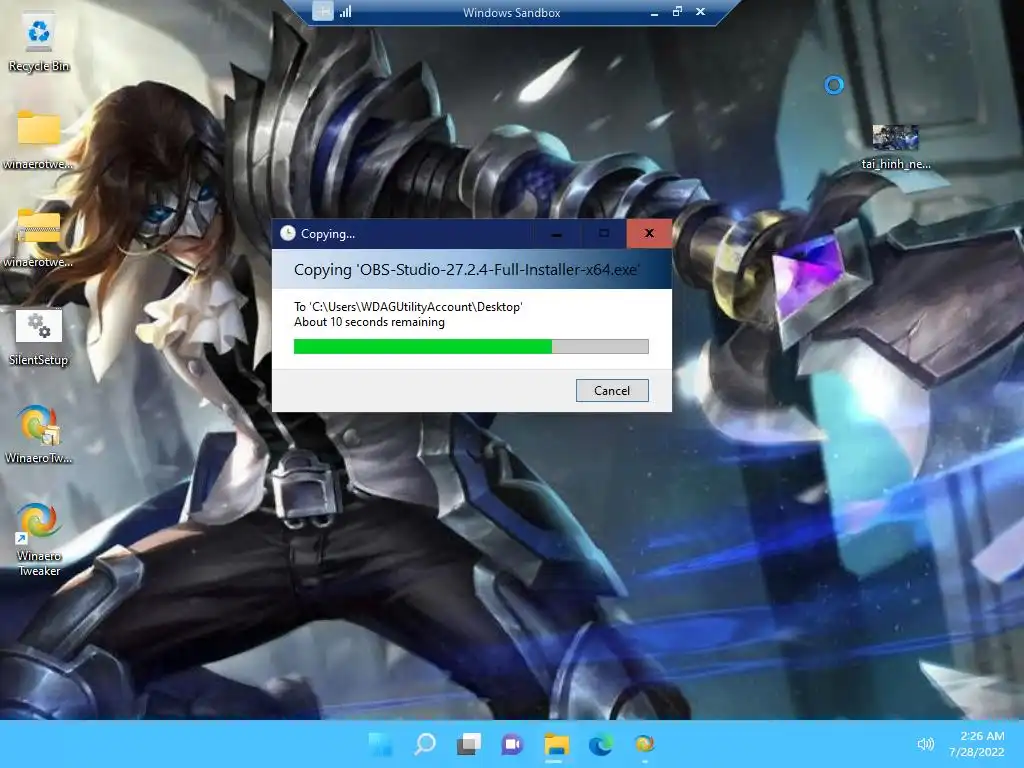The height and width of the screenshot is (768, 1024).
Task: Click the pin icon in Sandbox connection bar
Action: tap(322, 11)
